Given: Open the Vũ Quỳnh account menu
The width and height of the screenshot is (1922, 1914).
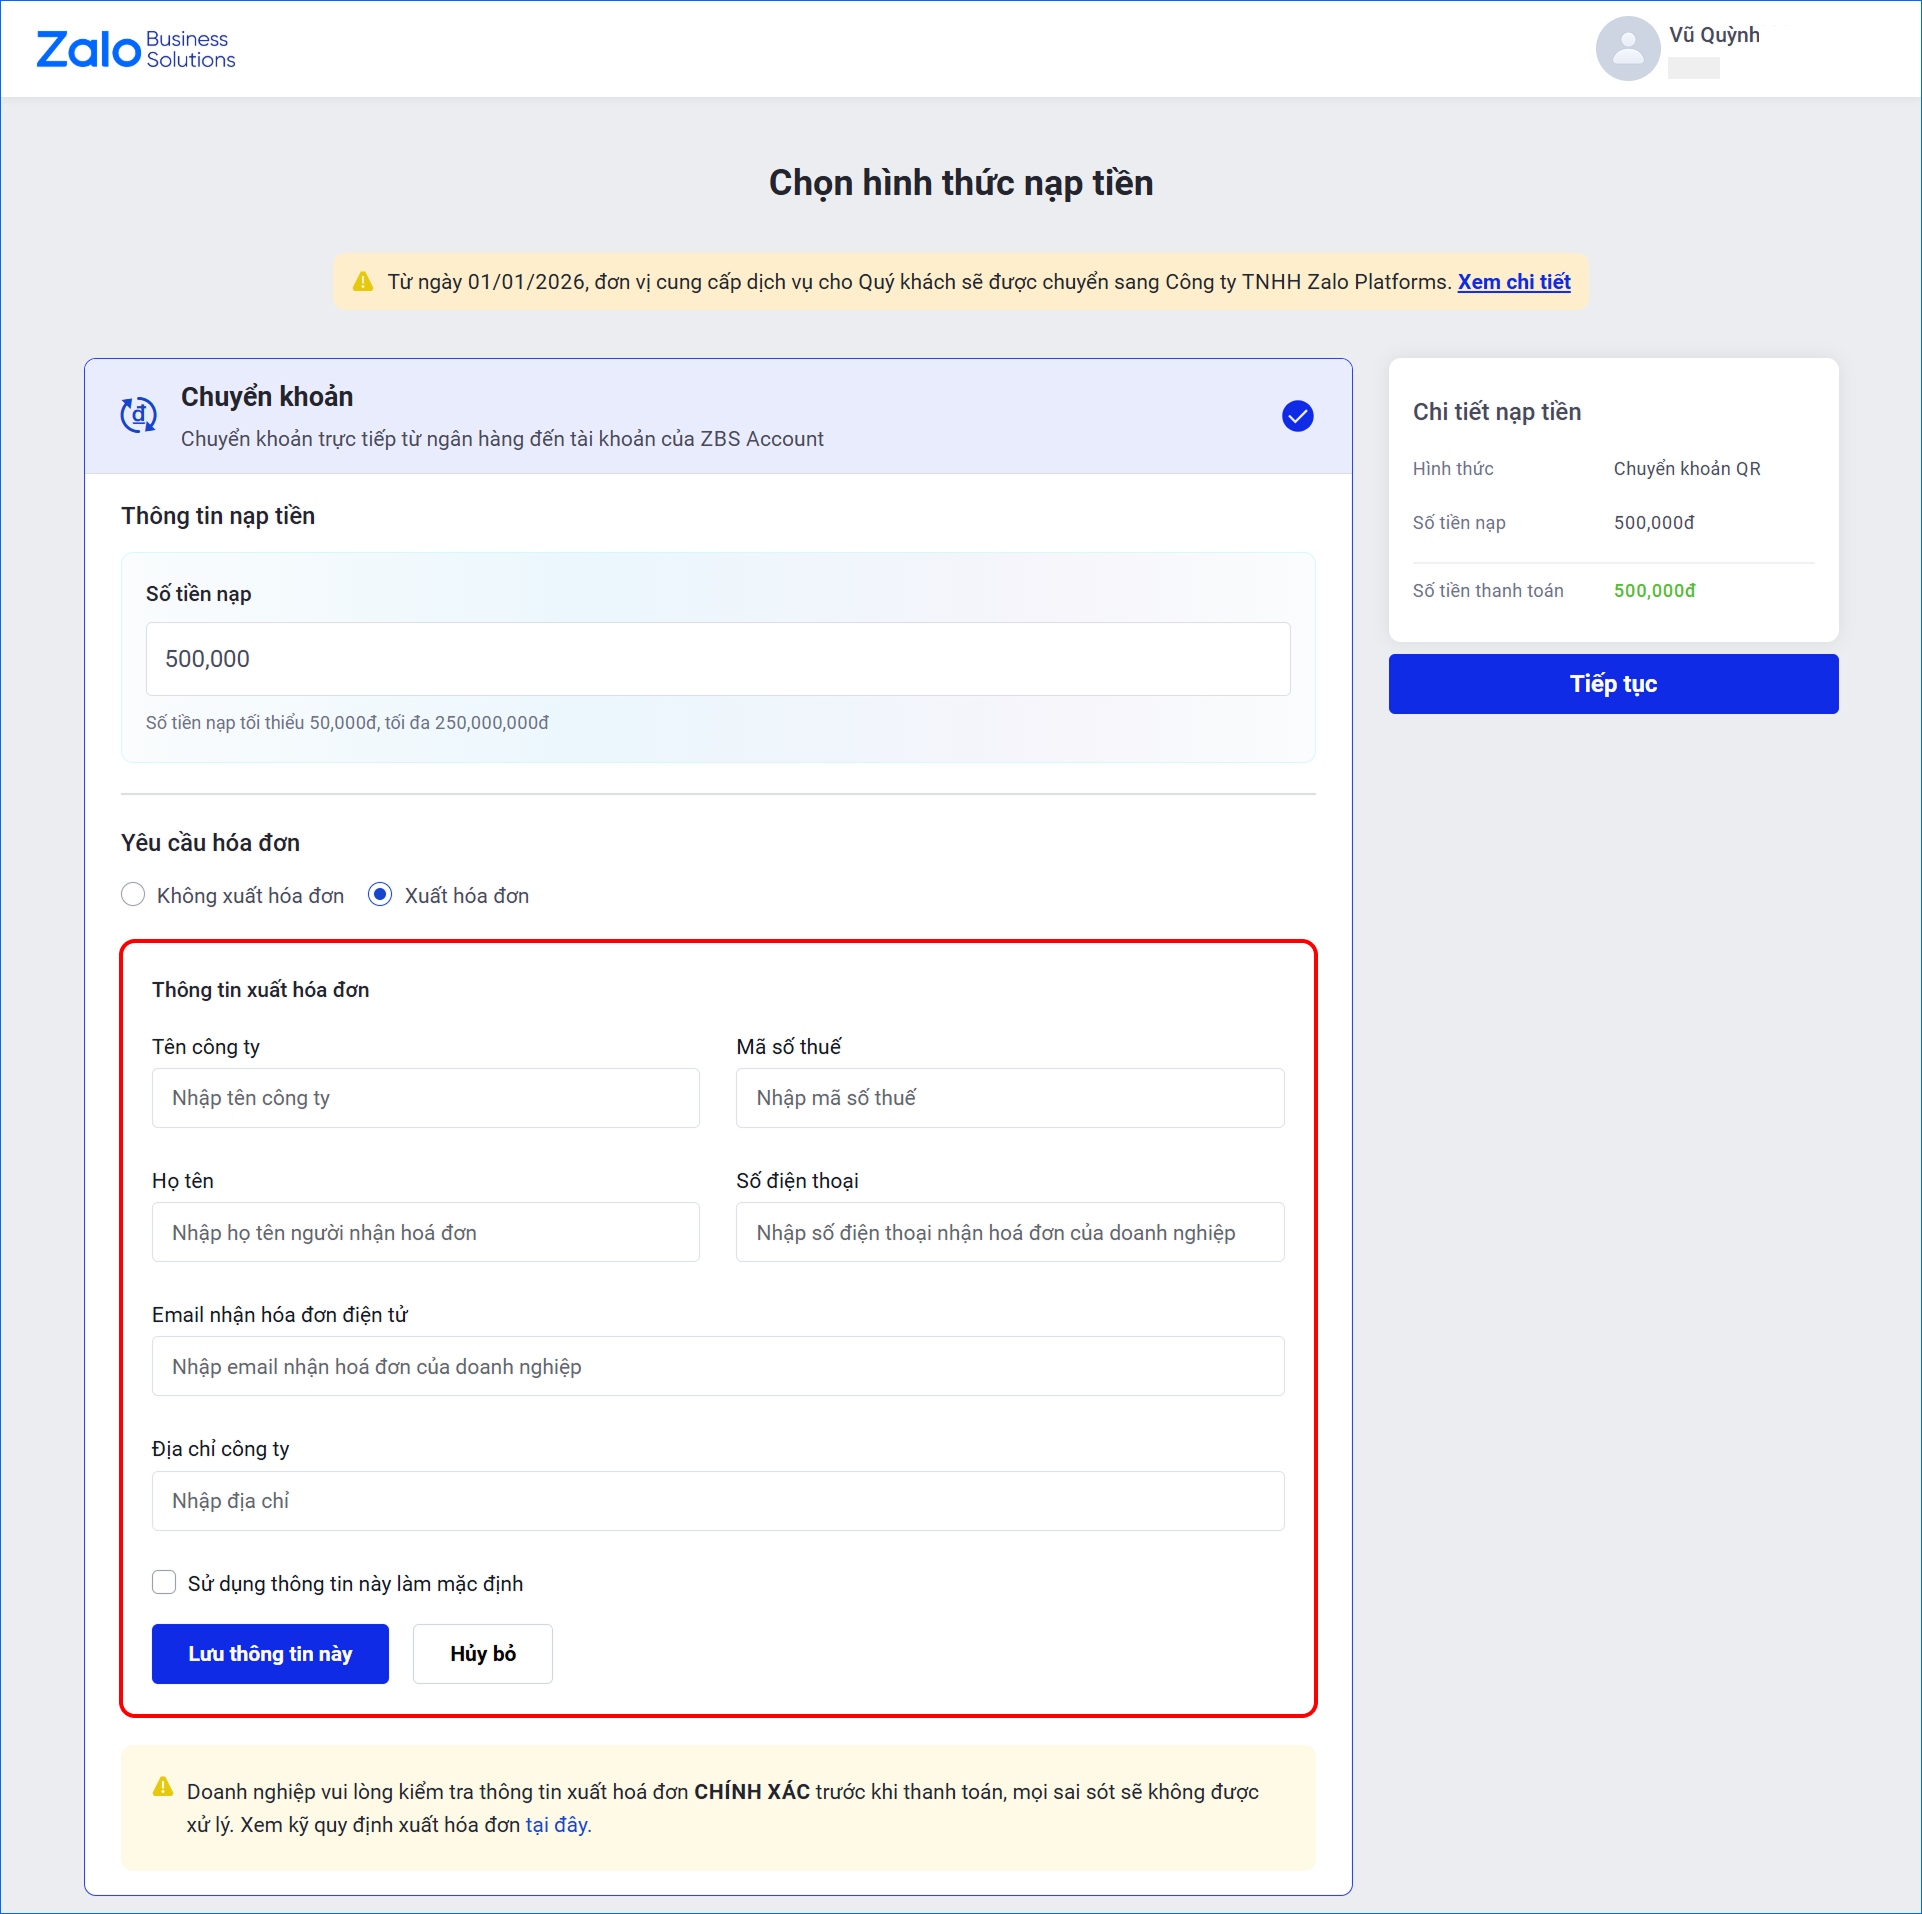Looking at the screenshot, I should click(x=1713, y=36).
